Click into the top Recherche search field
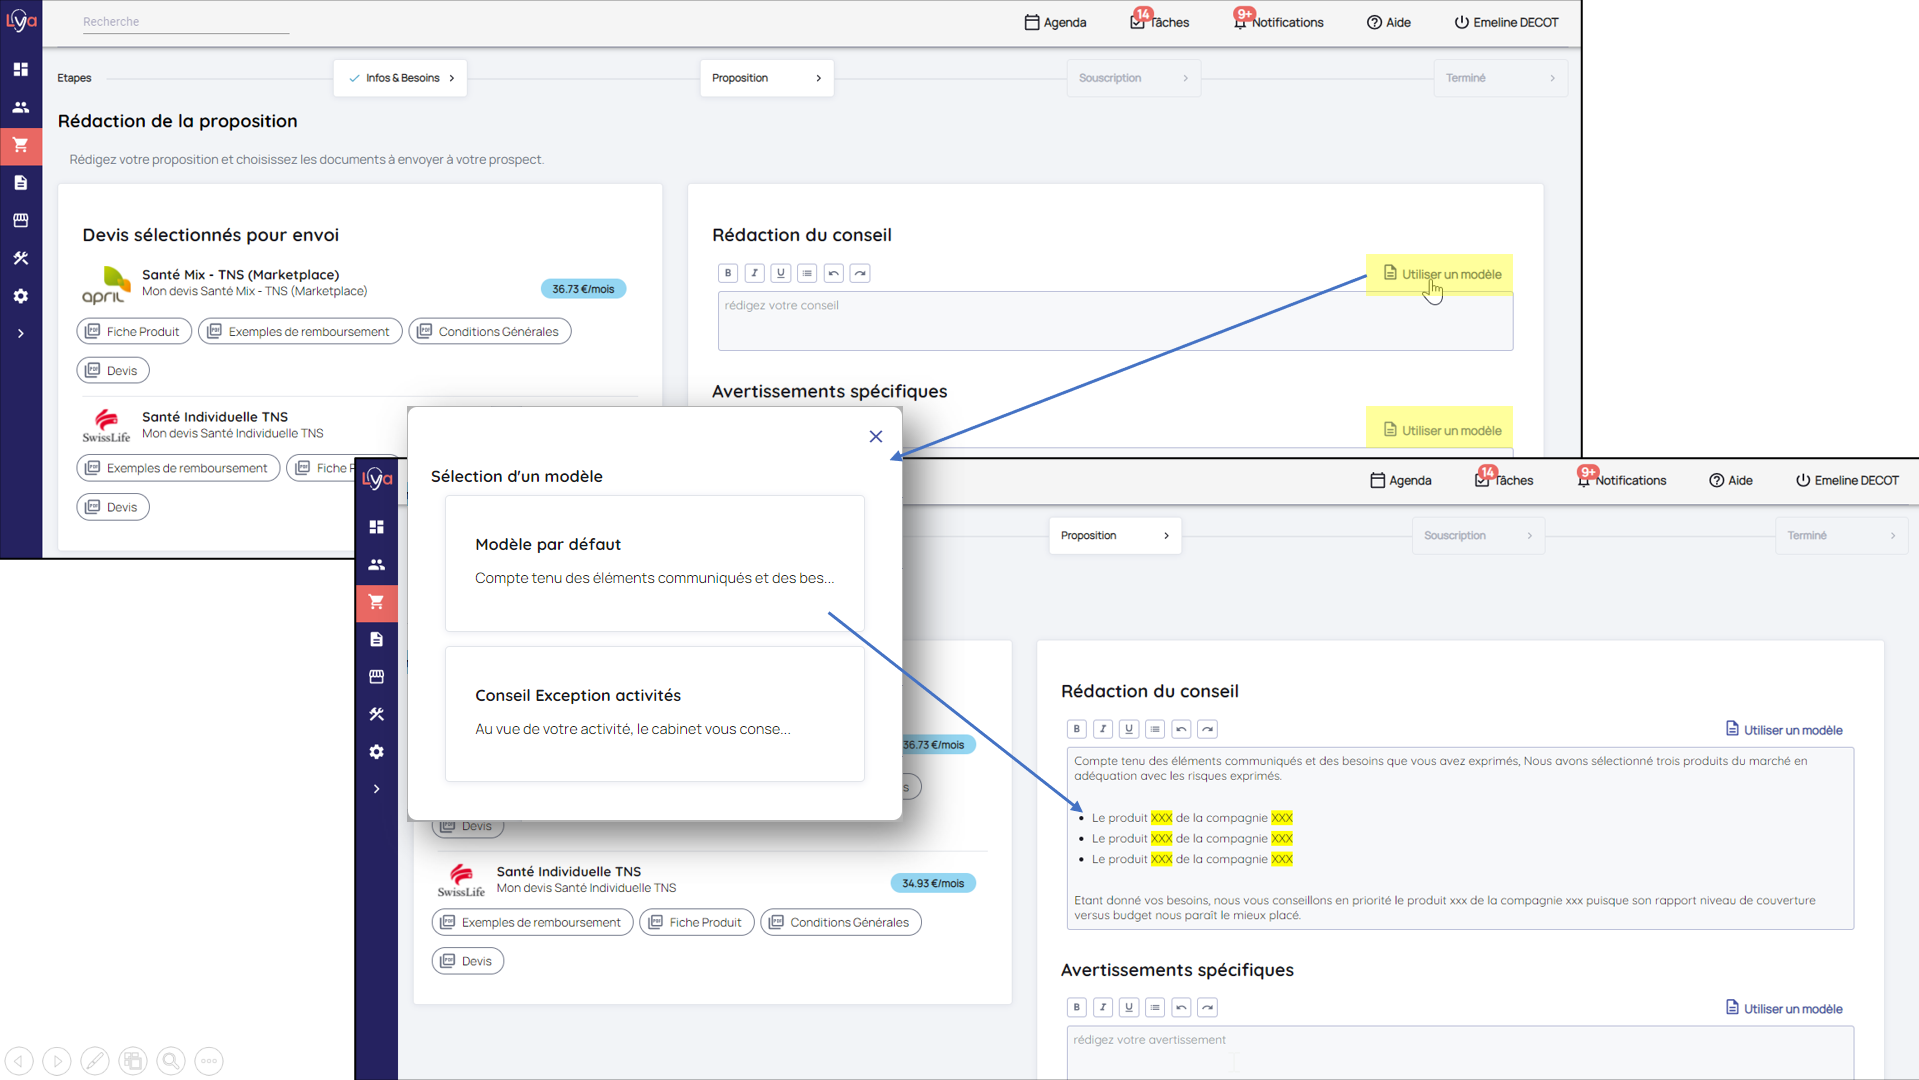Viewport: 1919px width, 1080px height. tap(185, 22)
